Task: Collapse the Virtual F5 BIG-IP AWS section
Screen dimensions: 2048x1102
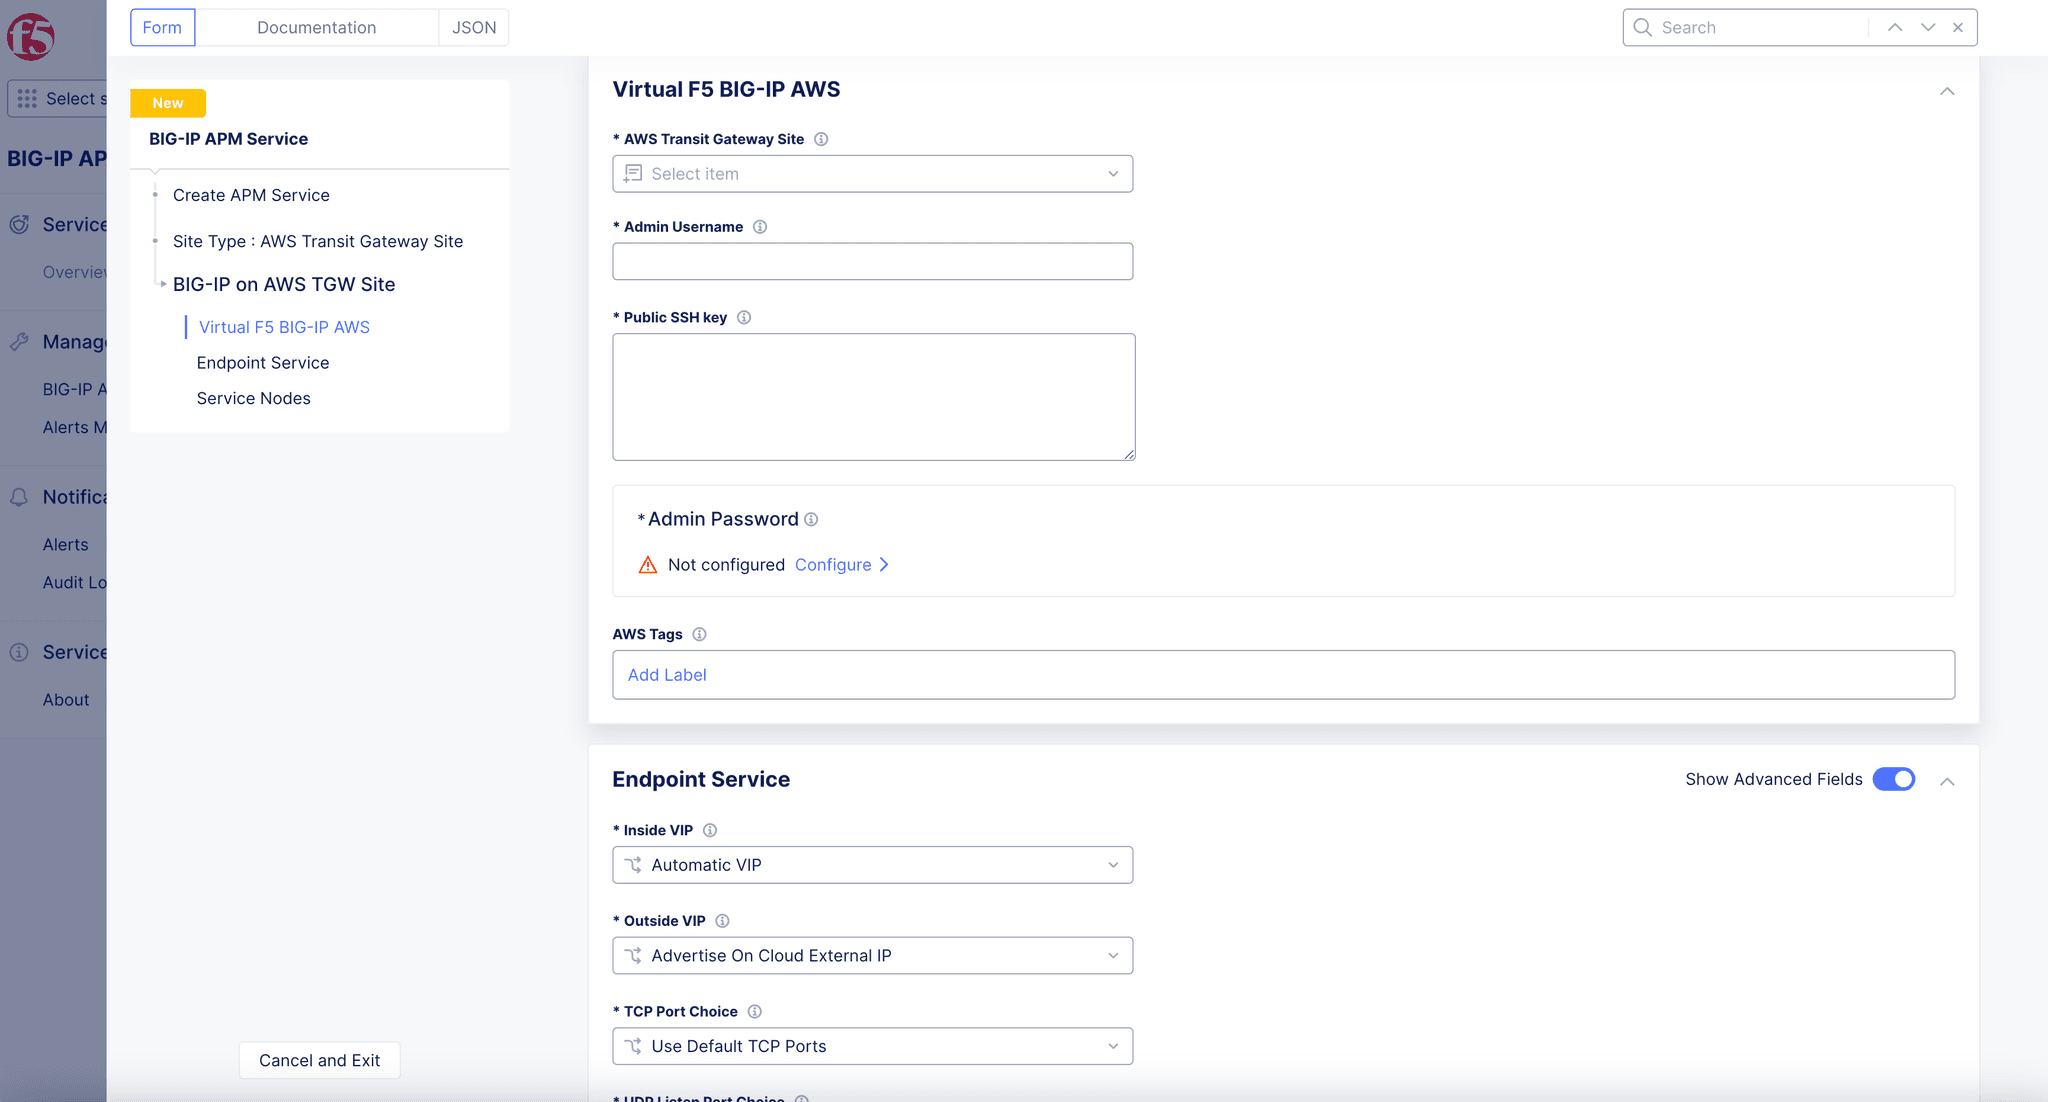Action: [x=1947, y=91]
